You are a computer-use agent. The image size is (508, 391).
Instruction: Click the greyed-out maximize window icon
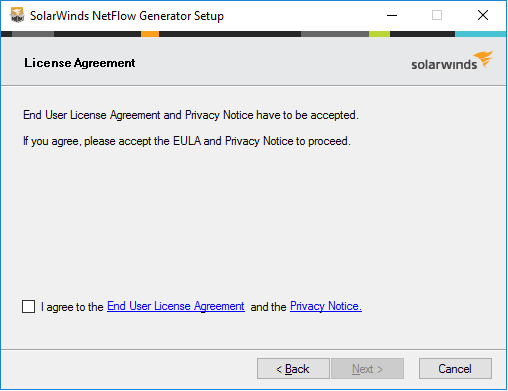(x=437, y=15)
